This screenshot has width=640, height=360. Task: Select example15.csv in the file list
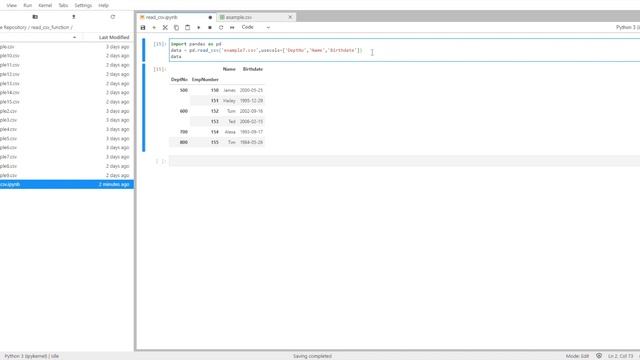(x=67, y=102)
